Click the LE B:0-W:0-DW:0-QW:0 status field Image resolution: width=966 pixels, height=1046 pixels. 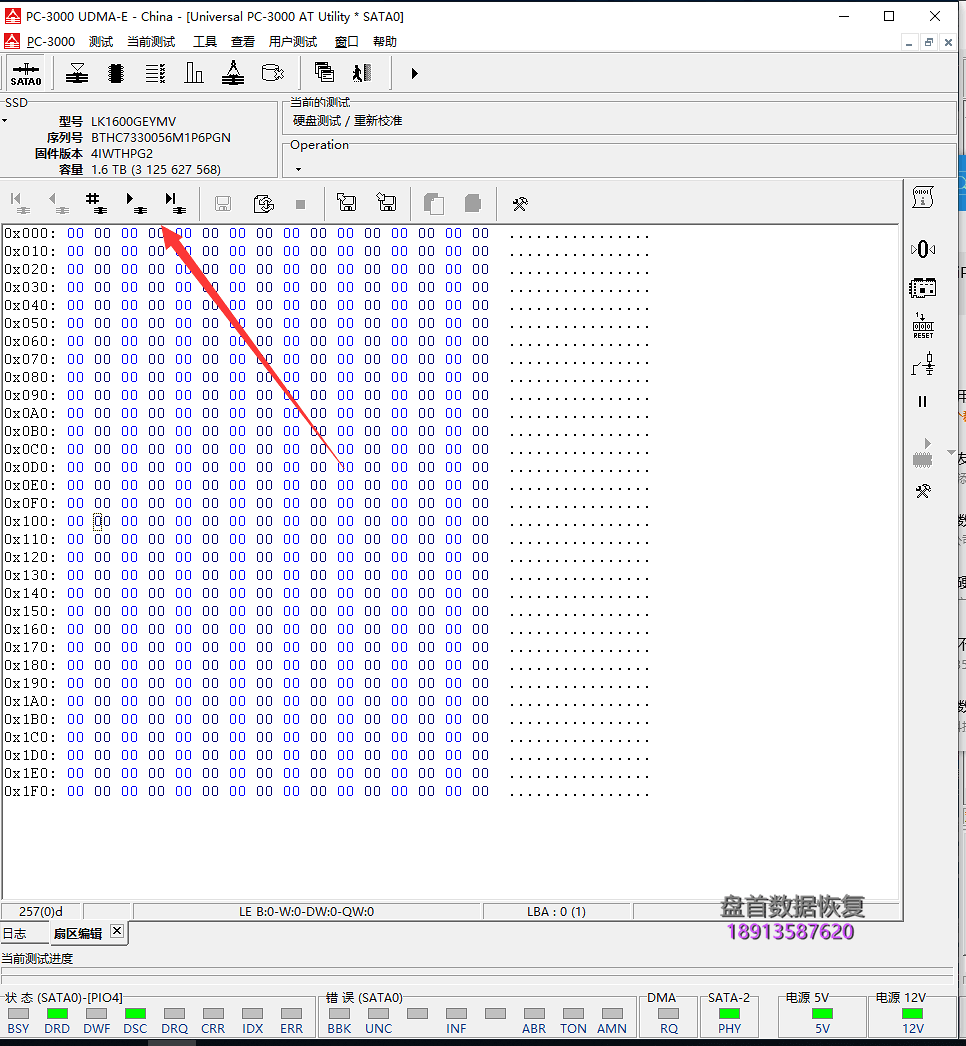coord(307,911)
